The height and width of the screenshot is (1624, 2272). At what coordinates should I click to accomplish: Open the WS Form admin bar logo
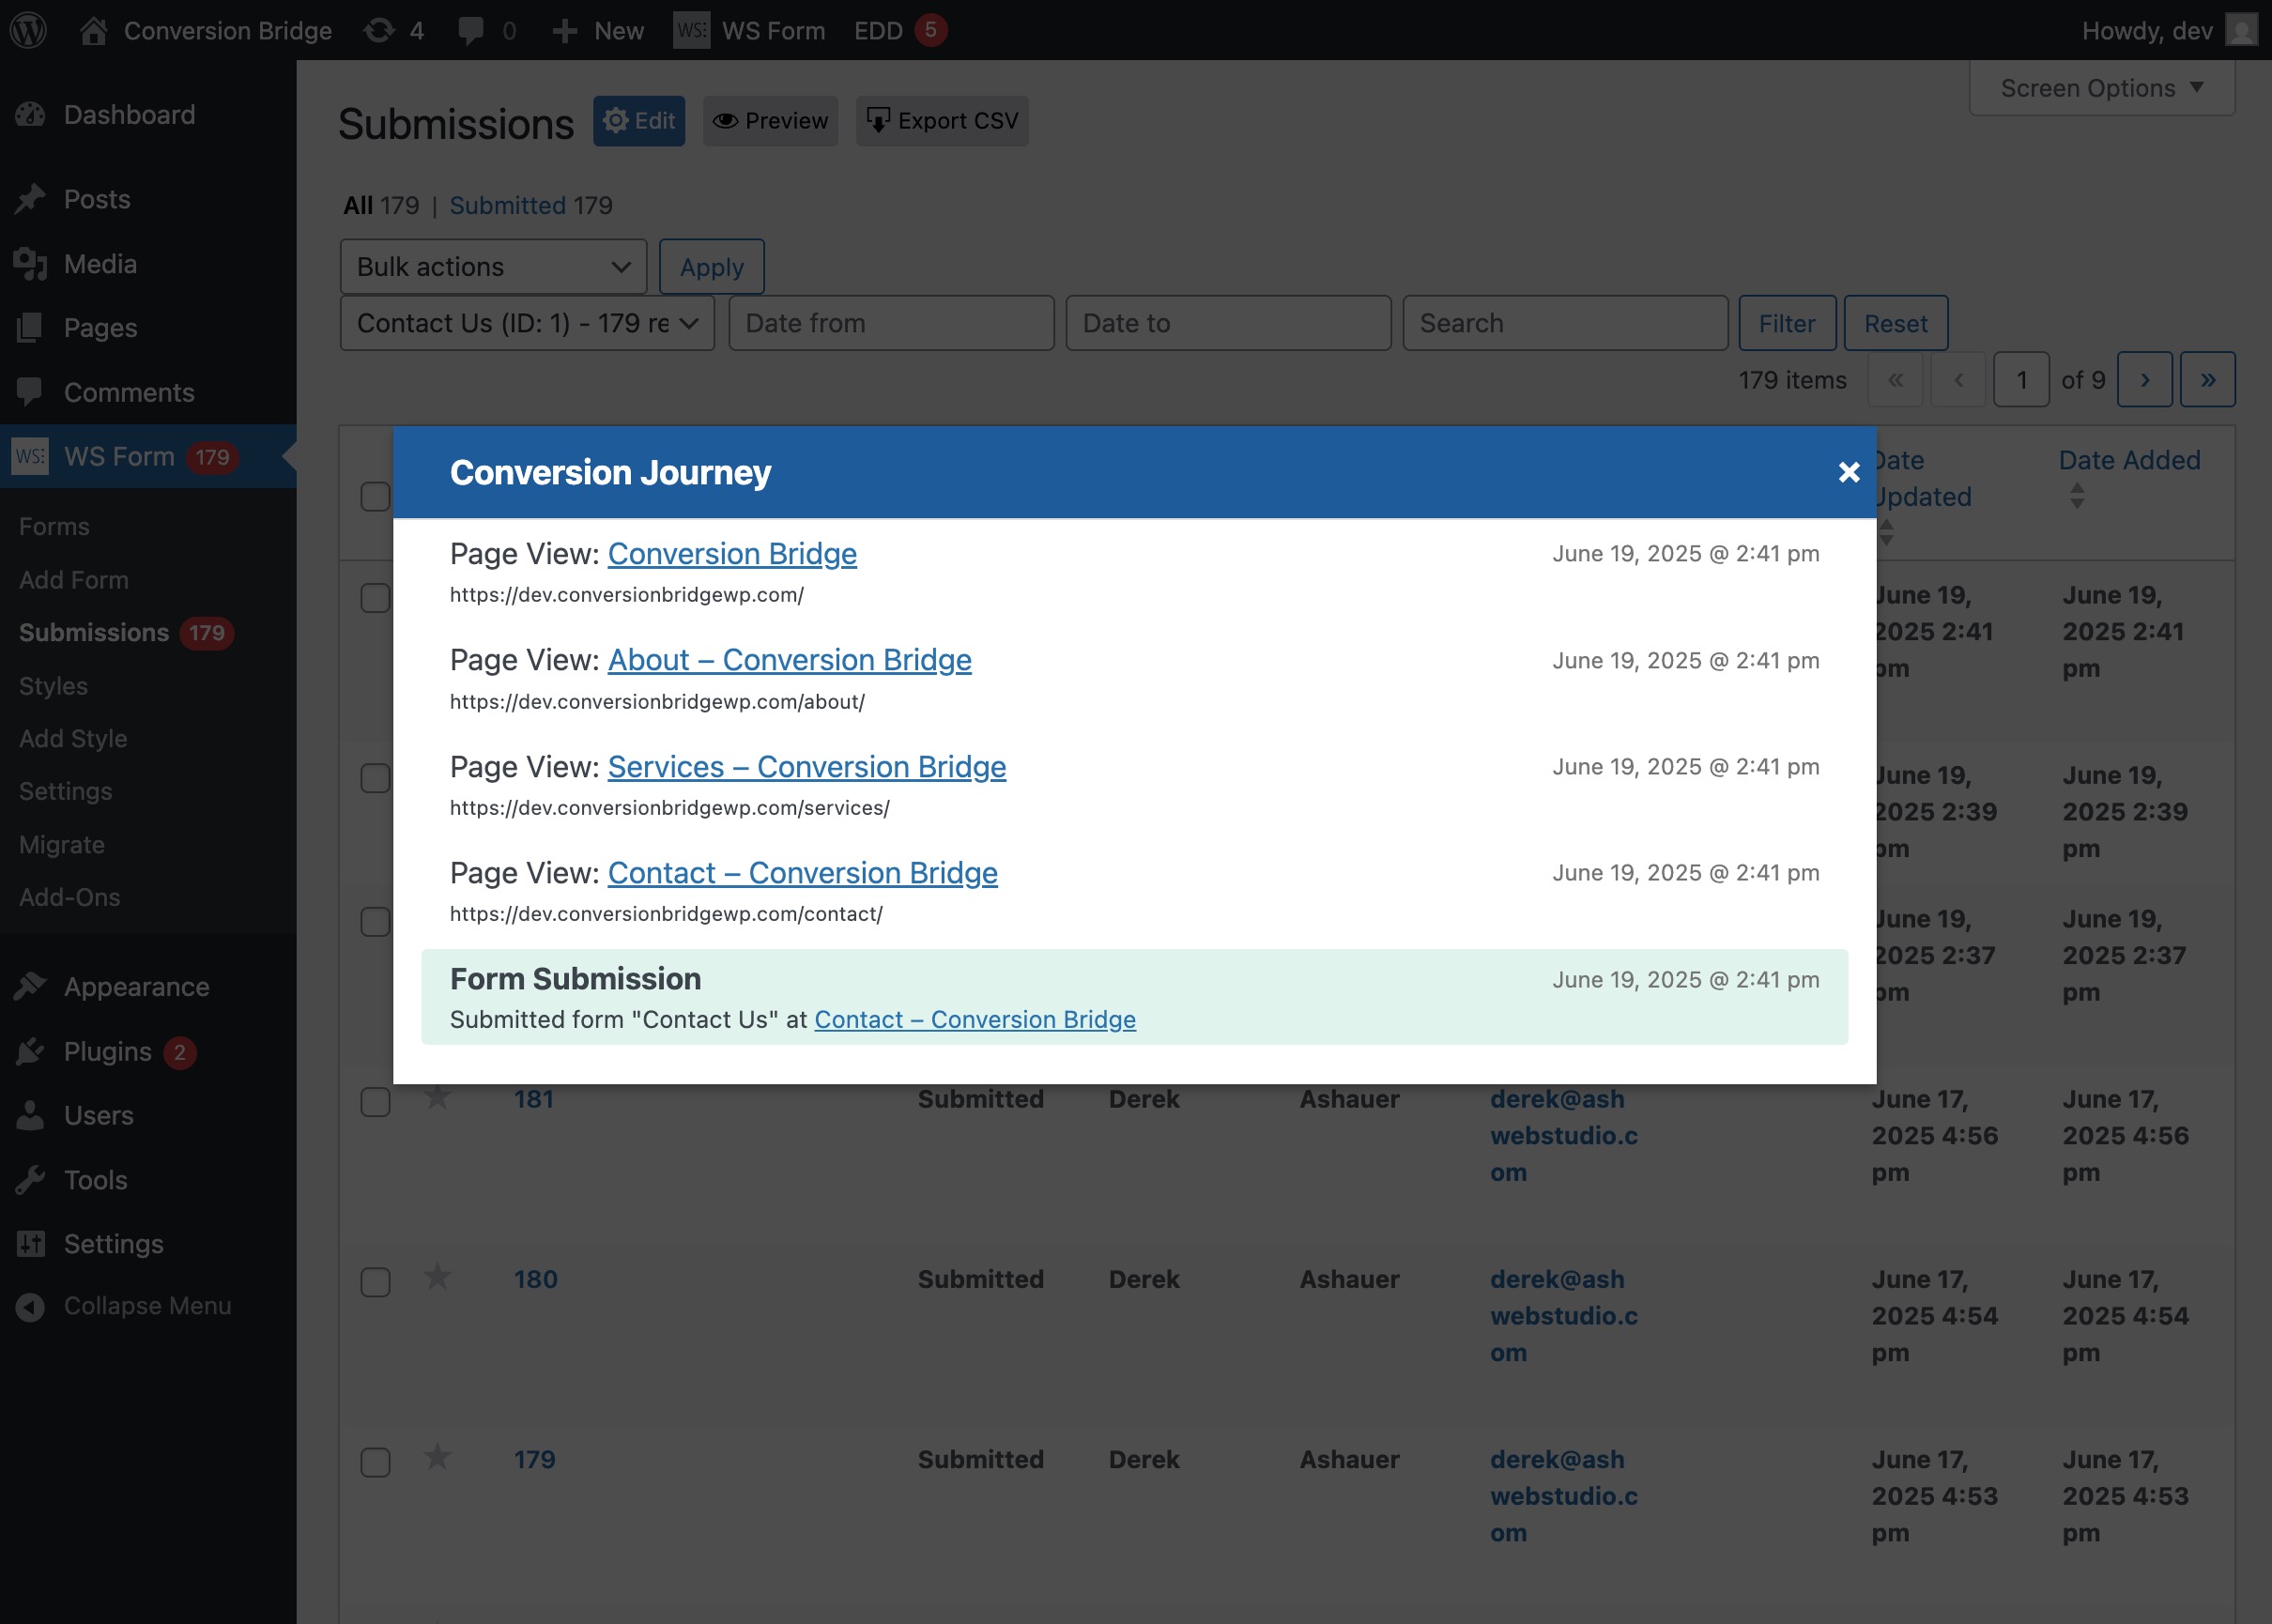(691, 30)
